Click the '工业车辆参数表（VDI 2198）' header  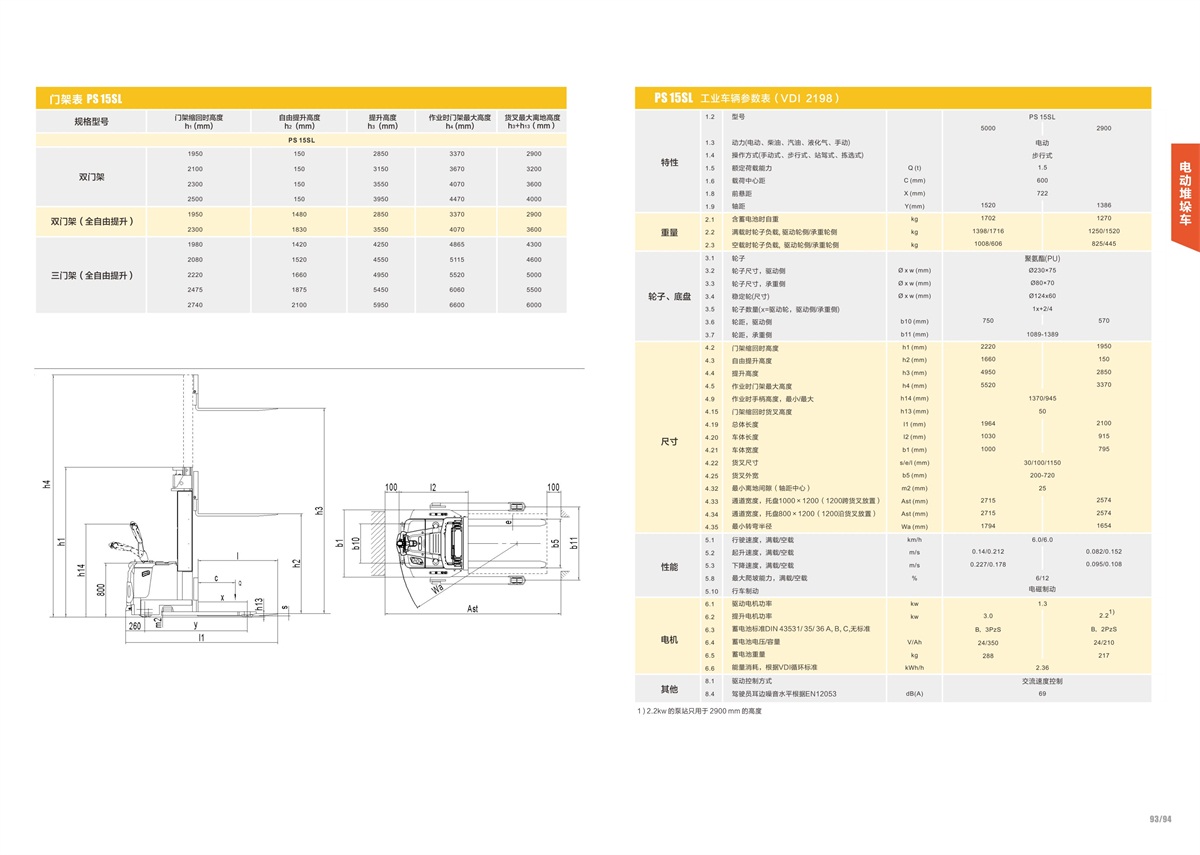coord(769,98)
